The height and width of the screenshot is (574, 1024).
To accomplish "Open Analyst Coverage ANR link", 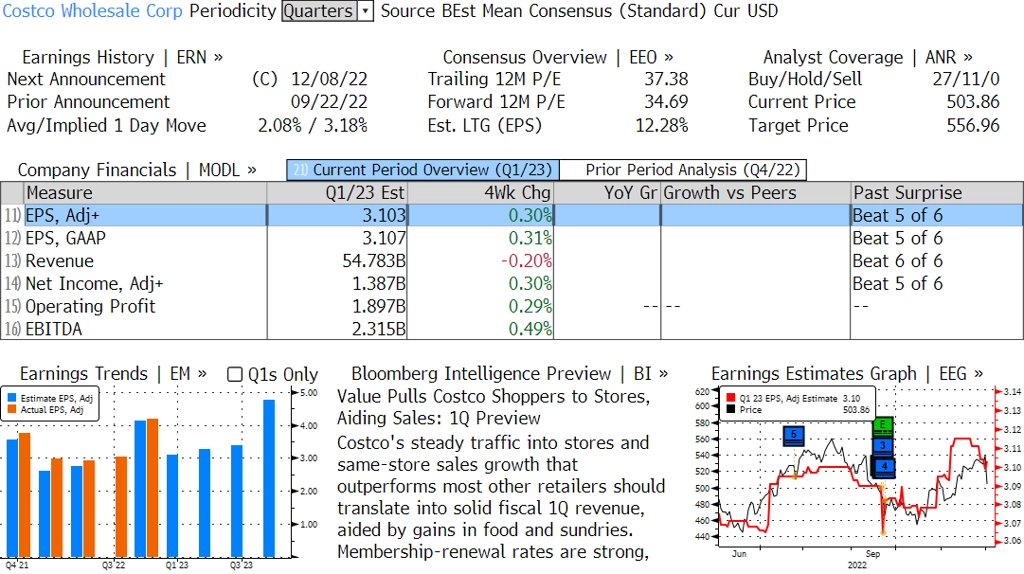I will (x=868, y=57).
